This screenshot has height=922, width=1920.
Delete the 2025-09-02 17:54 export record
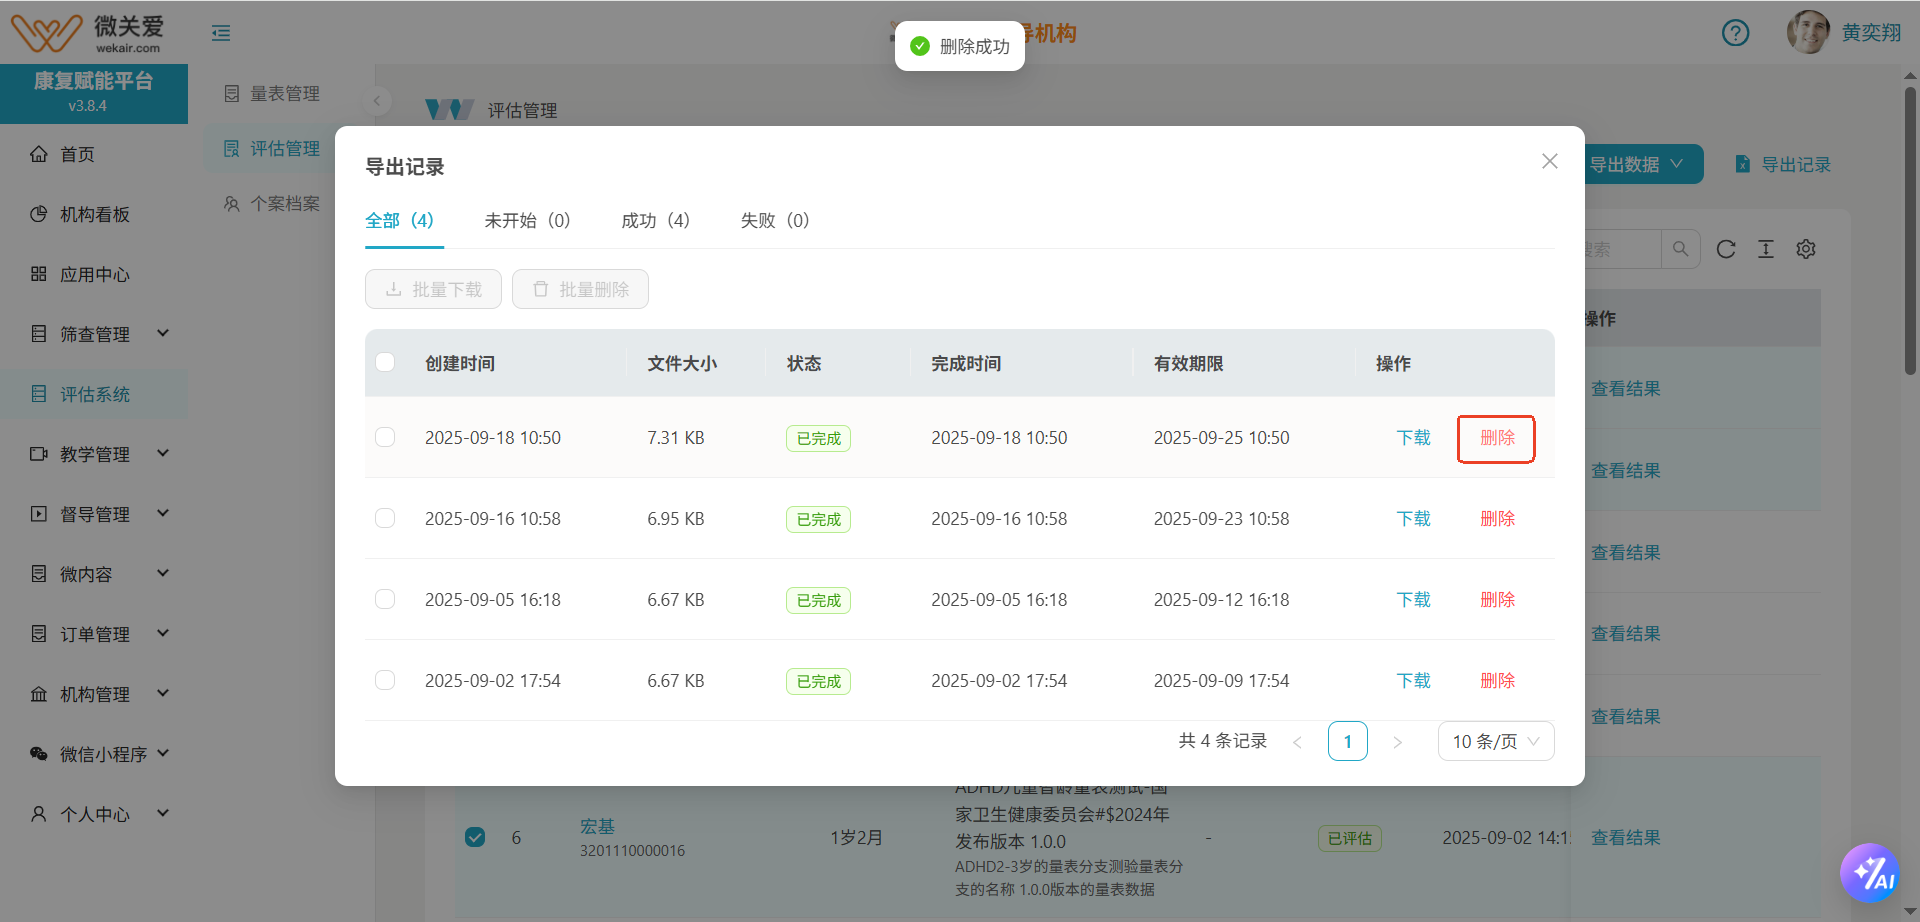(1497, 680)
